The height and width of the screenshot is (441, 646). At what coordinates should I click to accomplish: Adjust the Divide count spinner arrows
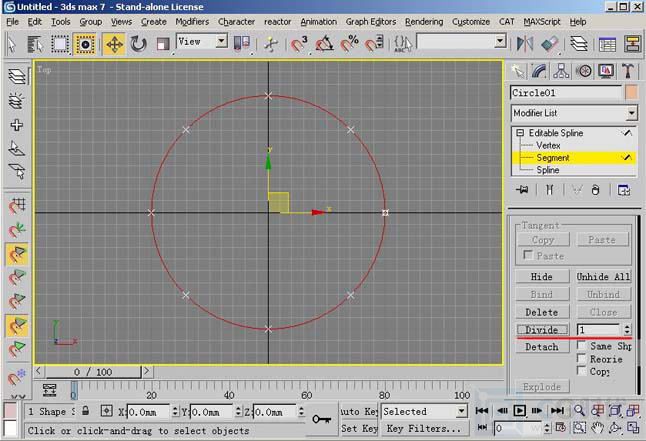(627, 330)
